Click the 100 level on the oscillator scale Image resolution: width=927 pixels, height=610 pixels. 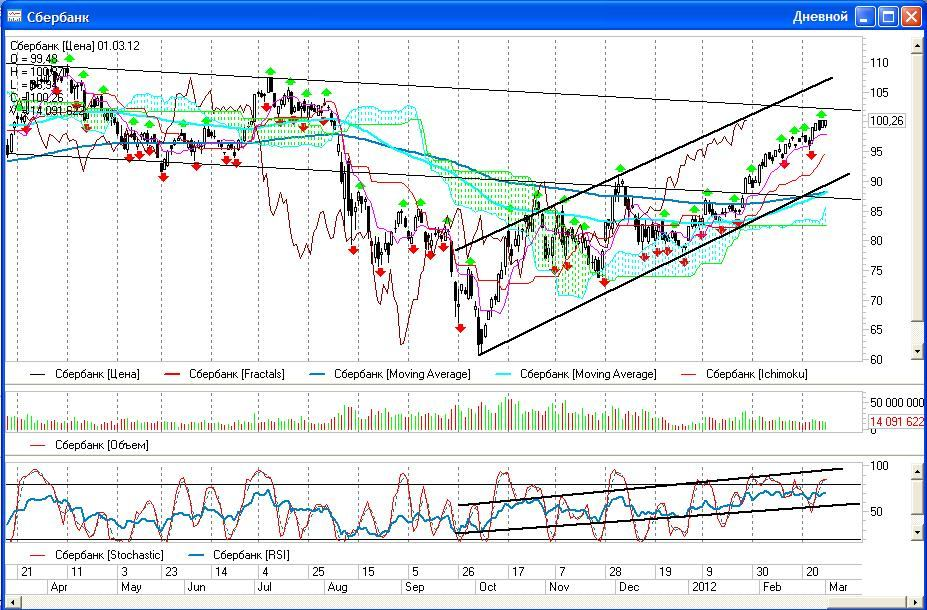click(879, 466)
